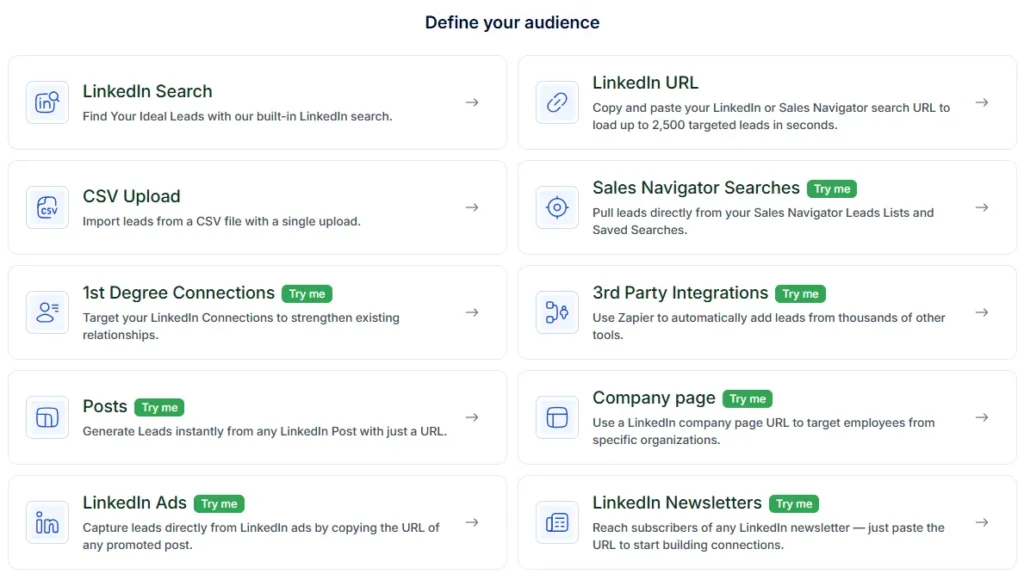Click 'Use Zapier to automatically add leads' text
Viewport: 1024px width, 580px height.
(x=769, y=327)
